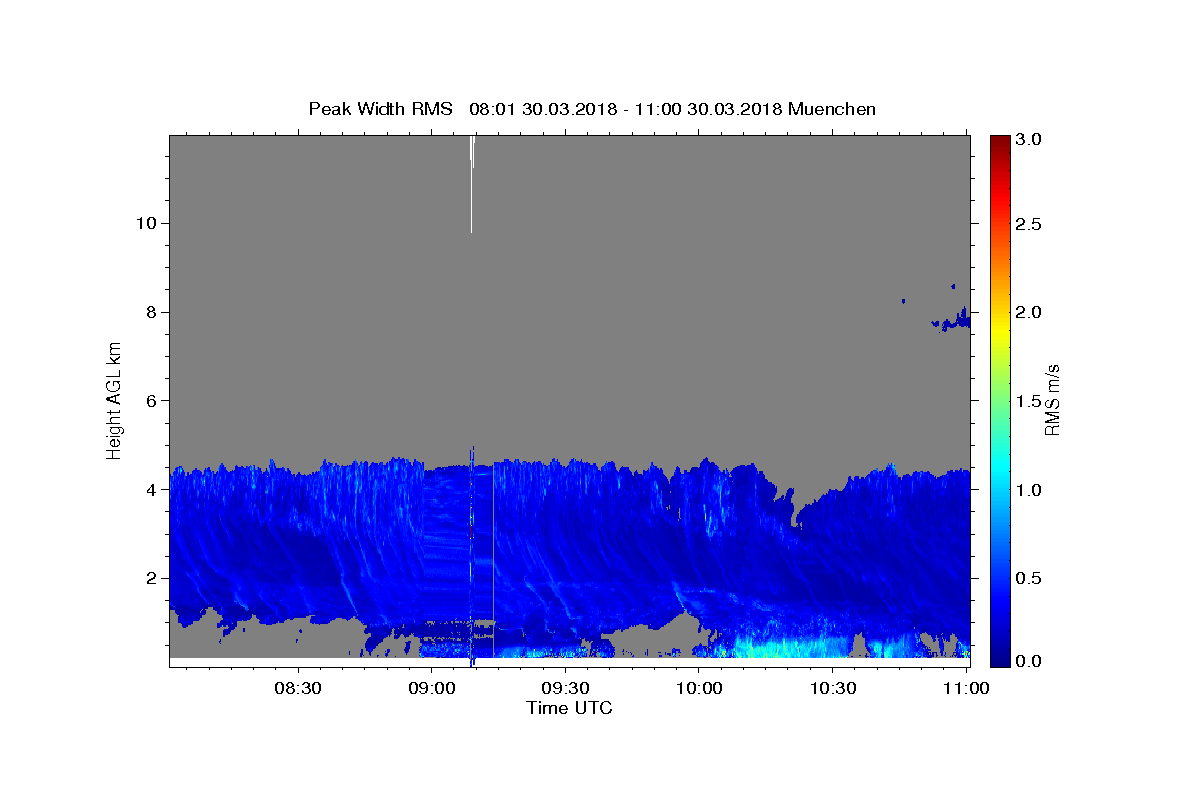Click the colorbar value 0.5
1200x800 pixels.
tap(1029, 578)
